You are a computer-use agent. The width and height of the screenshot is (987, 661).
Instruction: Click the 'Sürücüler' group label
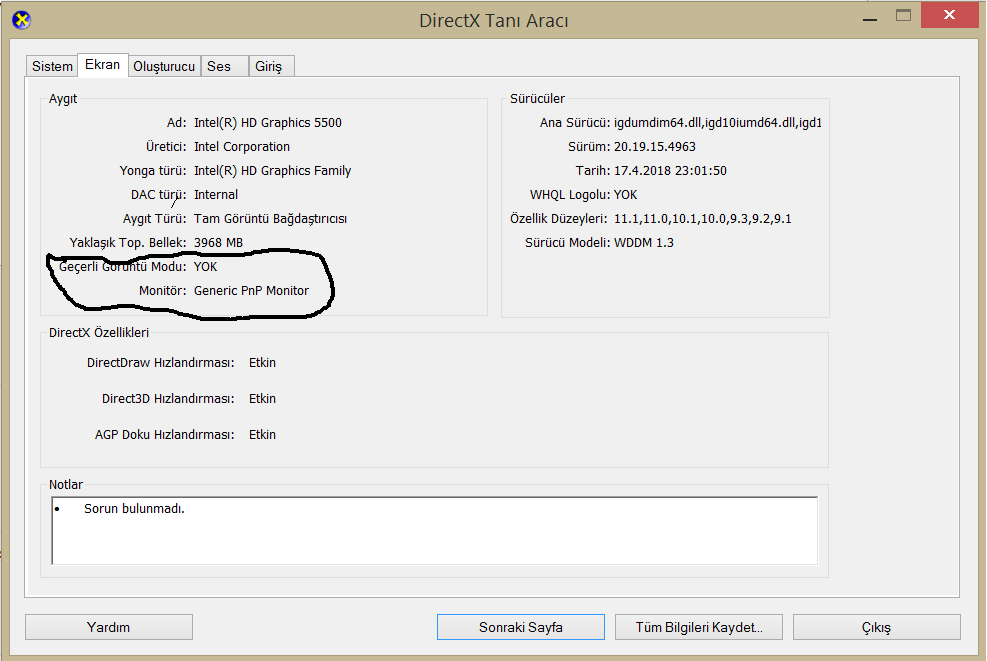click(x=537, y=99)
